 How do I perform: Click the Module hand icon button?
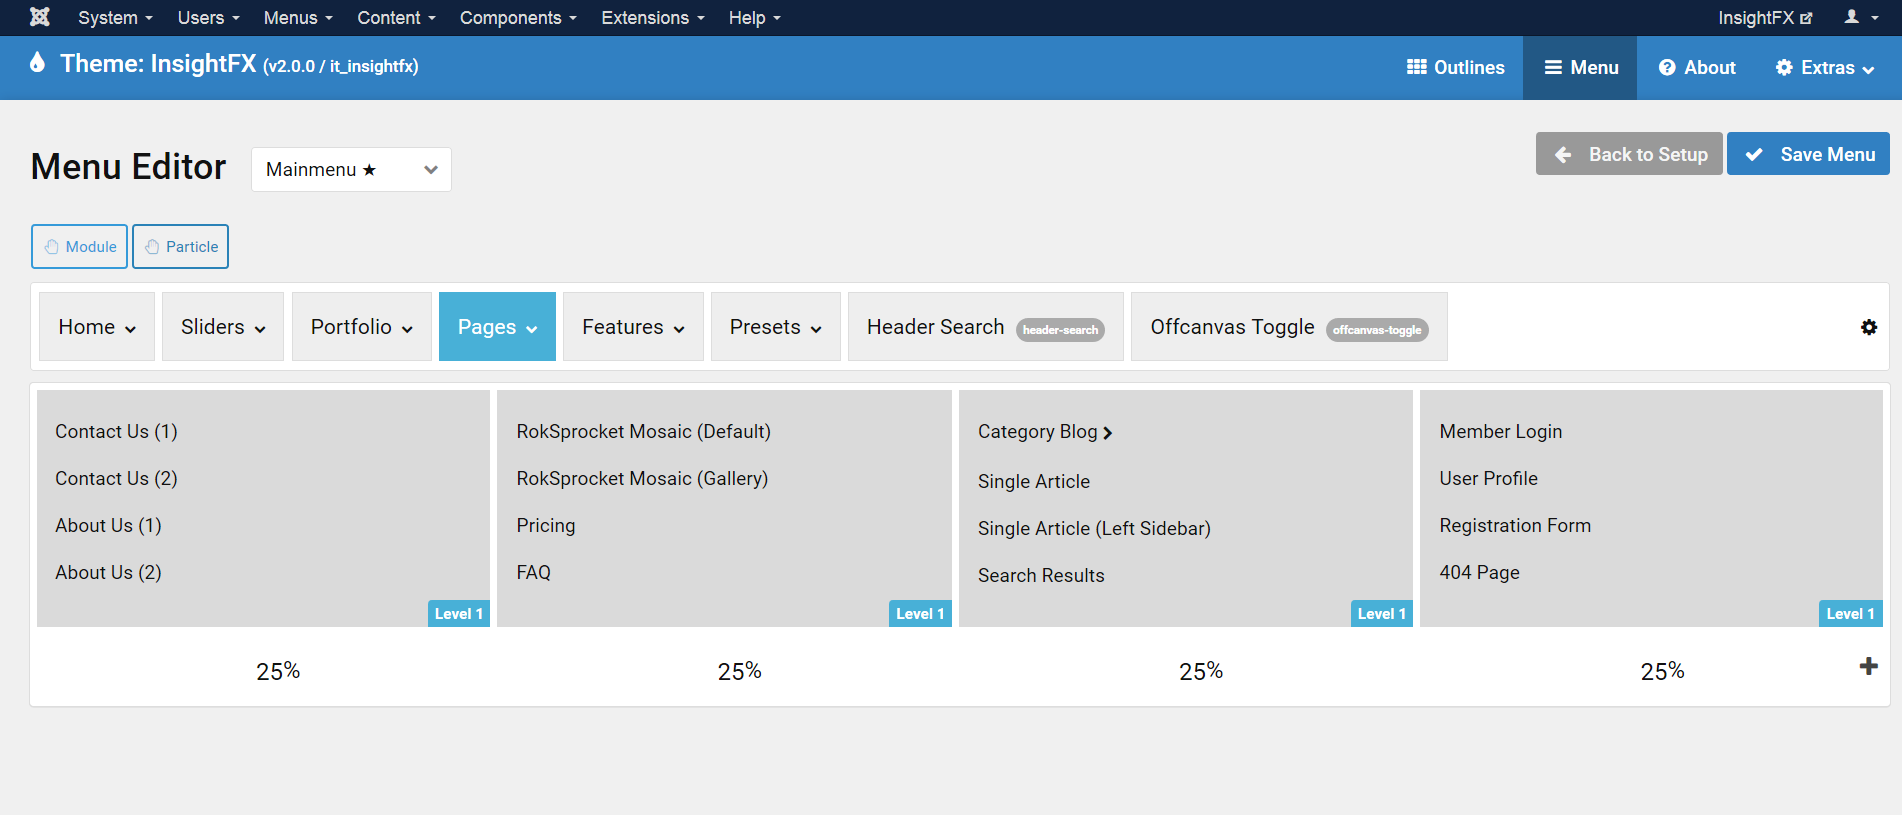(79, 246)
